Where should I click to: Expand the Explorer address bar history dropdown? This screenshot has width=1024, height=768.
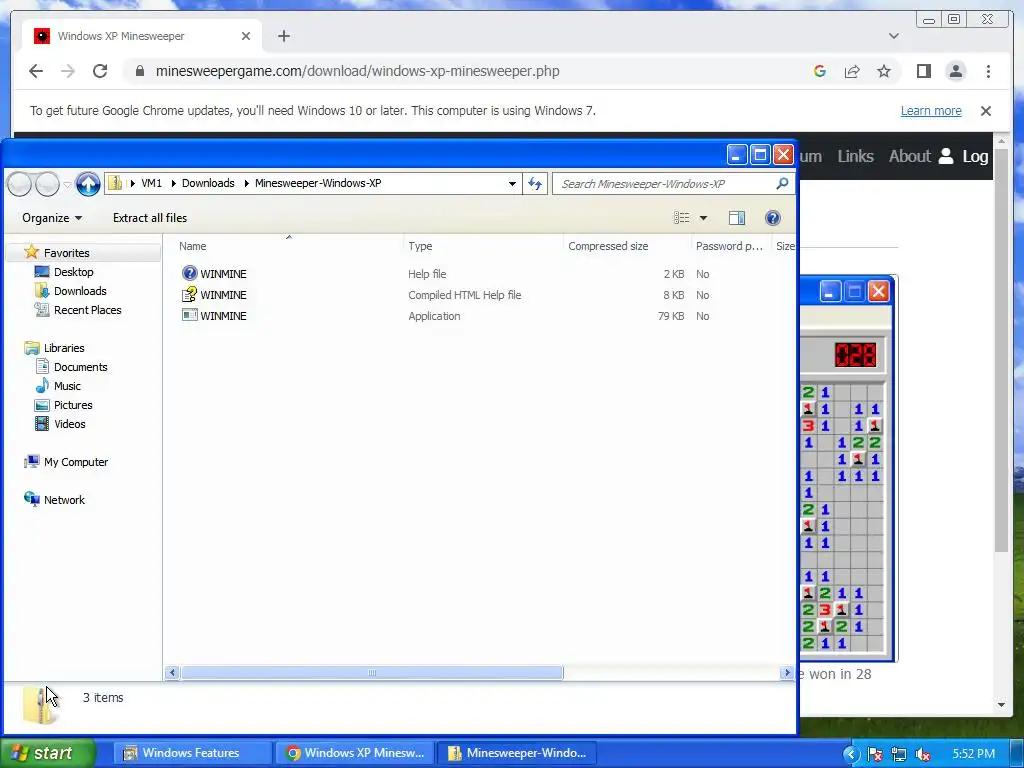tap(512, 184)
